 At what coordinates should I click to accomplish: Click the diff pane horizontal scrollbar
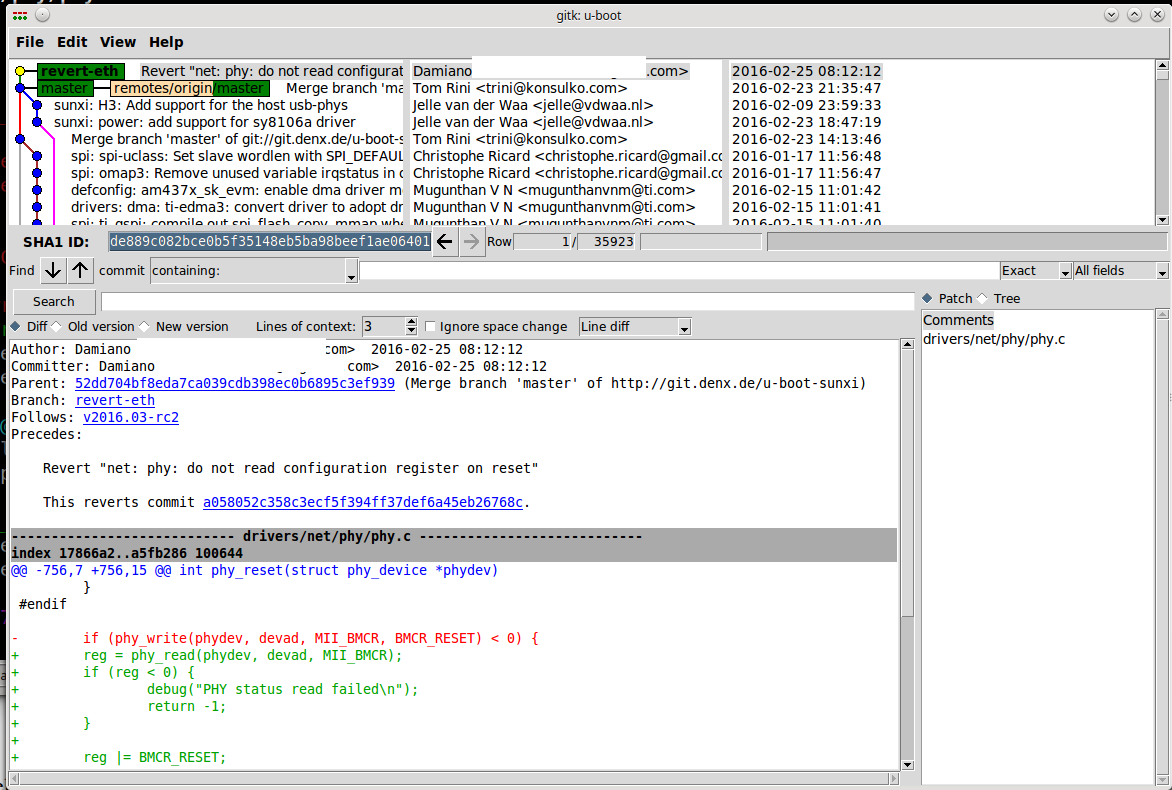[456, 779]
